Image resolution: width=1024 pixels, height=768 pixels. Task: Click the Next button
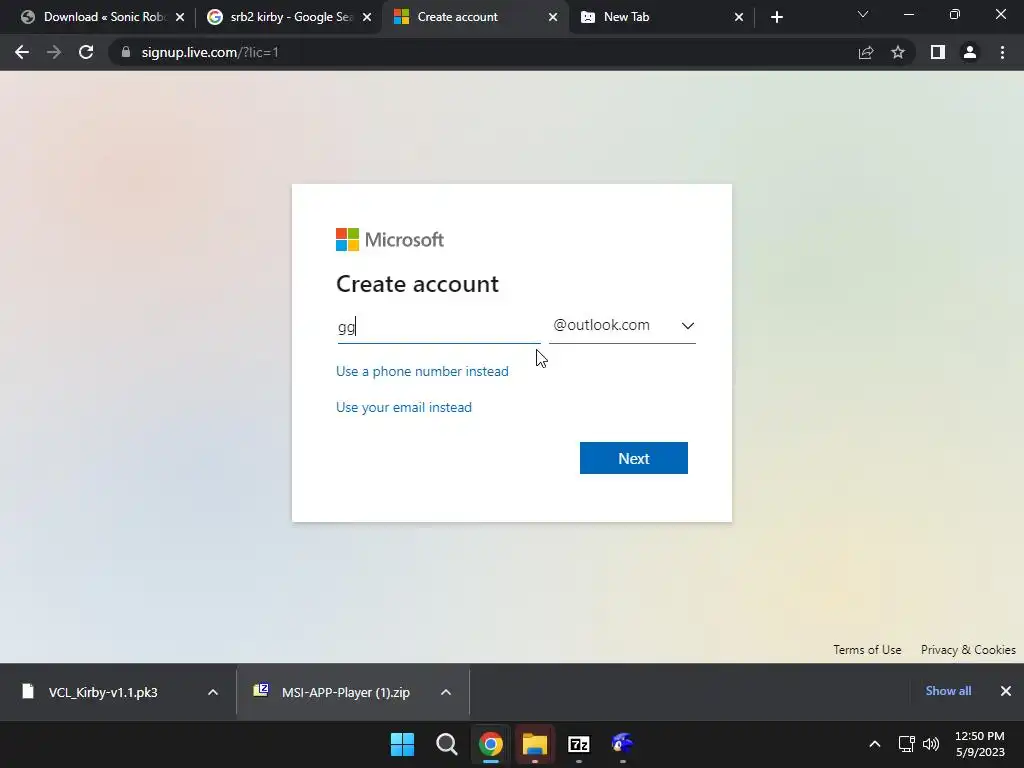(x=633, y=458)
